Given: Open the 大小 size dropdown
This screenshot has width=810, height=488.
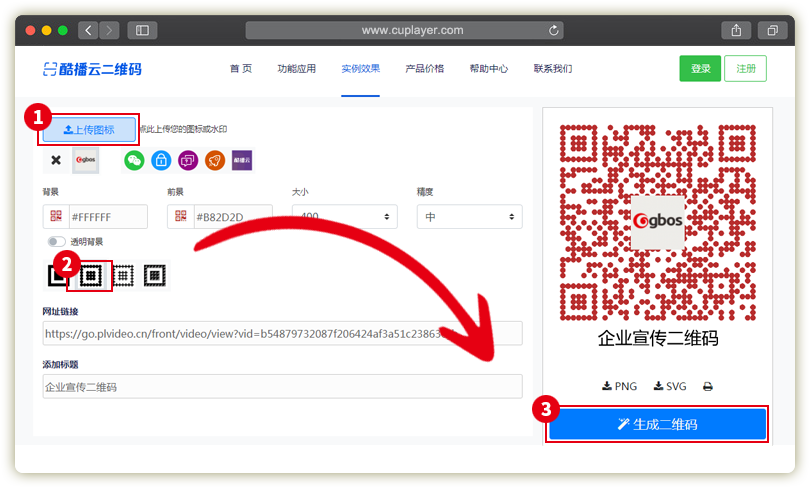Looking at the screenshot, I should tap(344, 217).
